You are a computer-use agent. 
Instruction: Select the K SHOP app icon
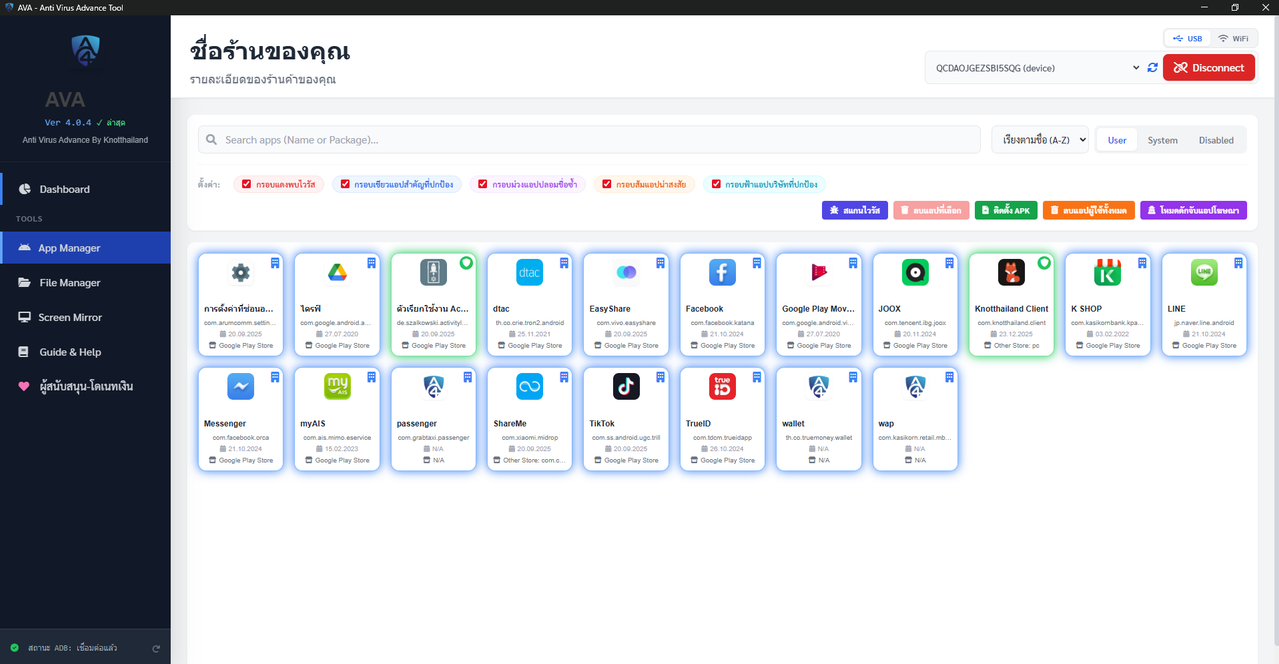1108,272
